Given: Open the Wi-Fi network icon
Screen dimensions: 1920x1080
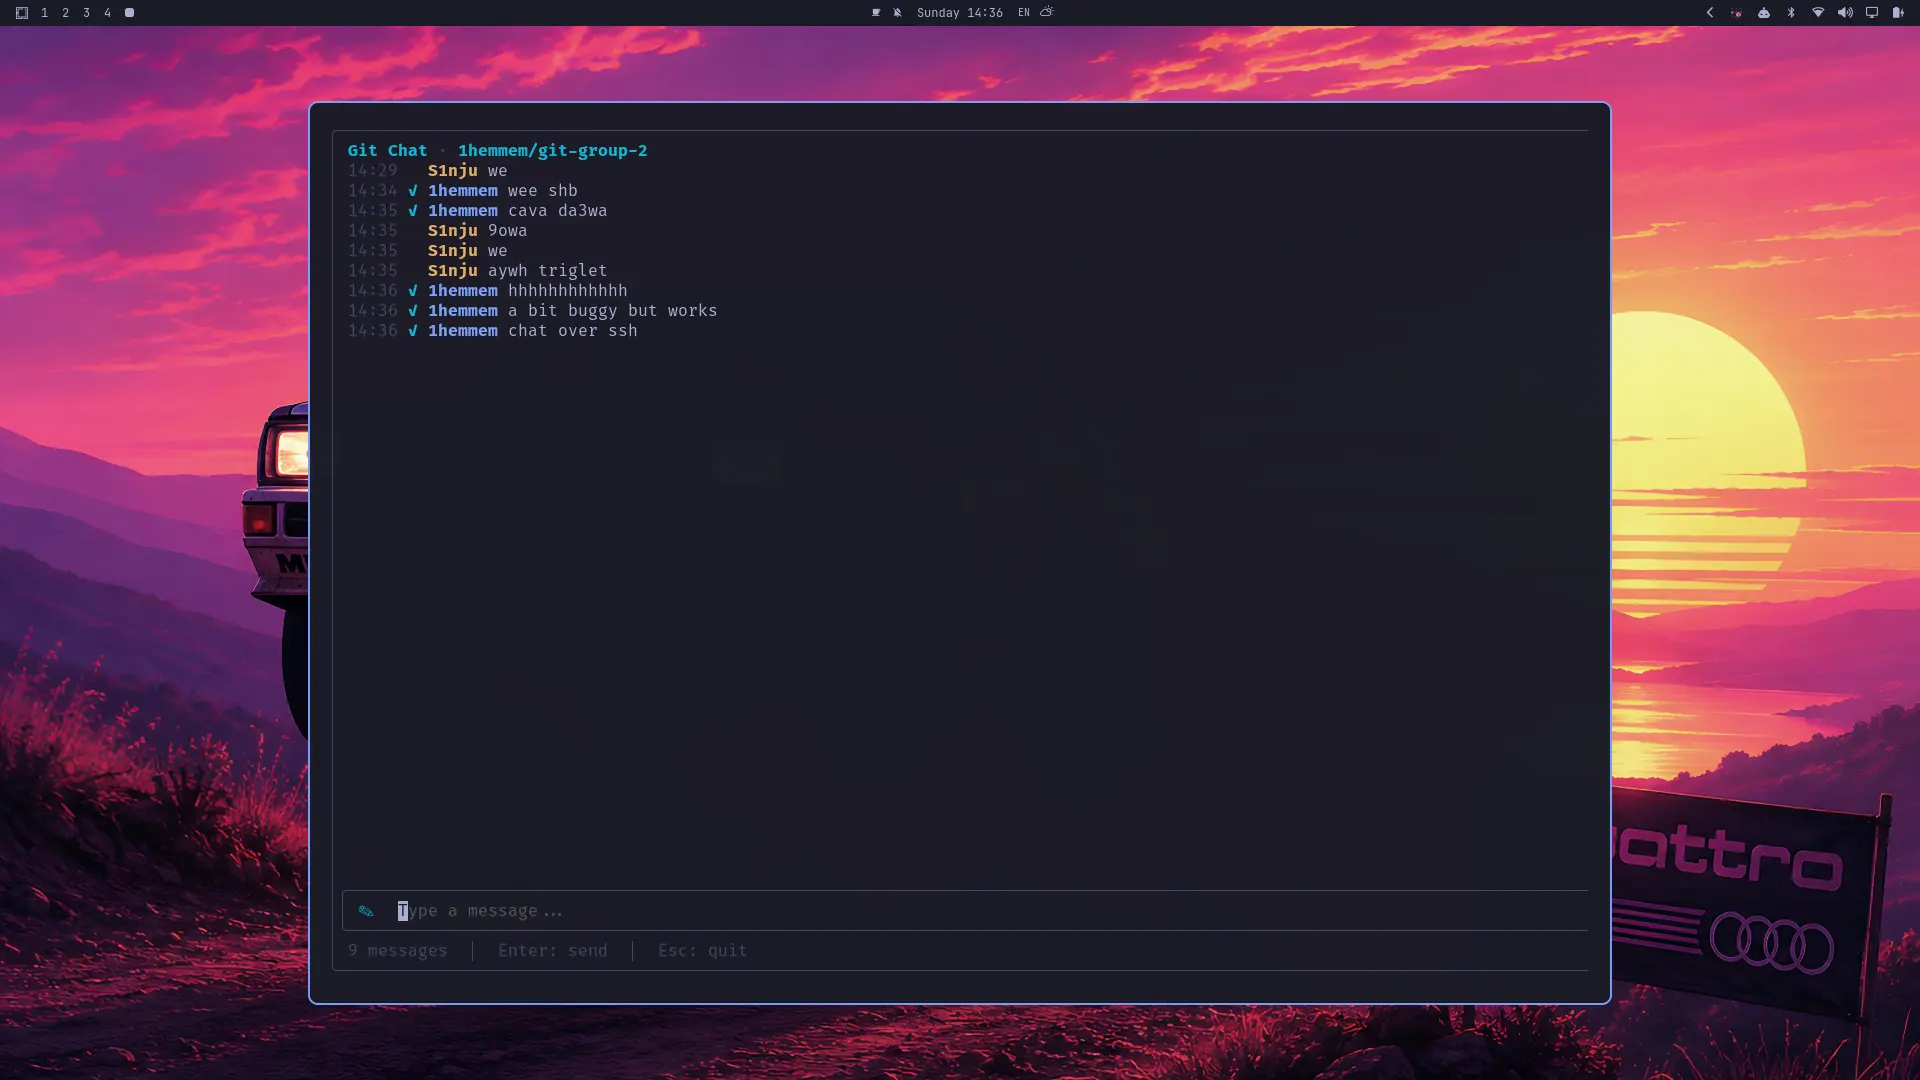Looking at the screenshot, I should [x=1818, y=13].
